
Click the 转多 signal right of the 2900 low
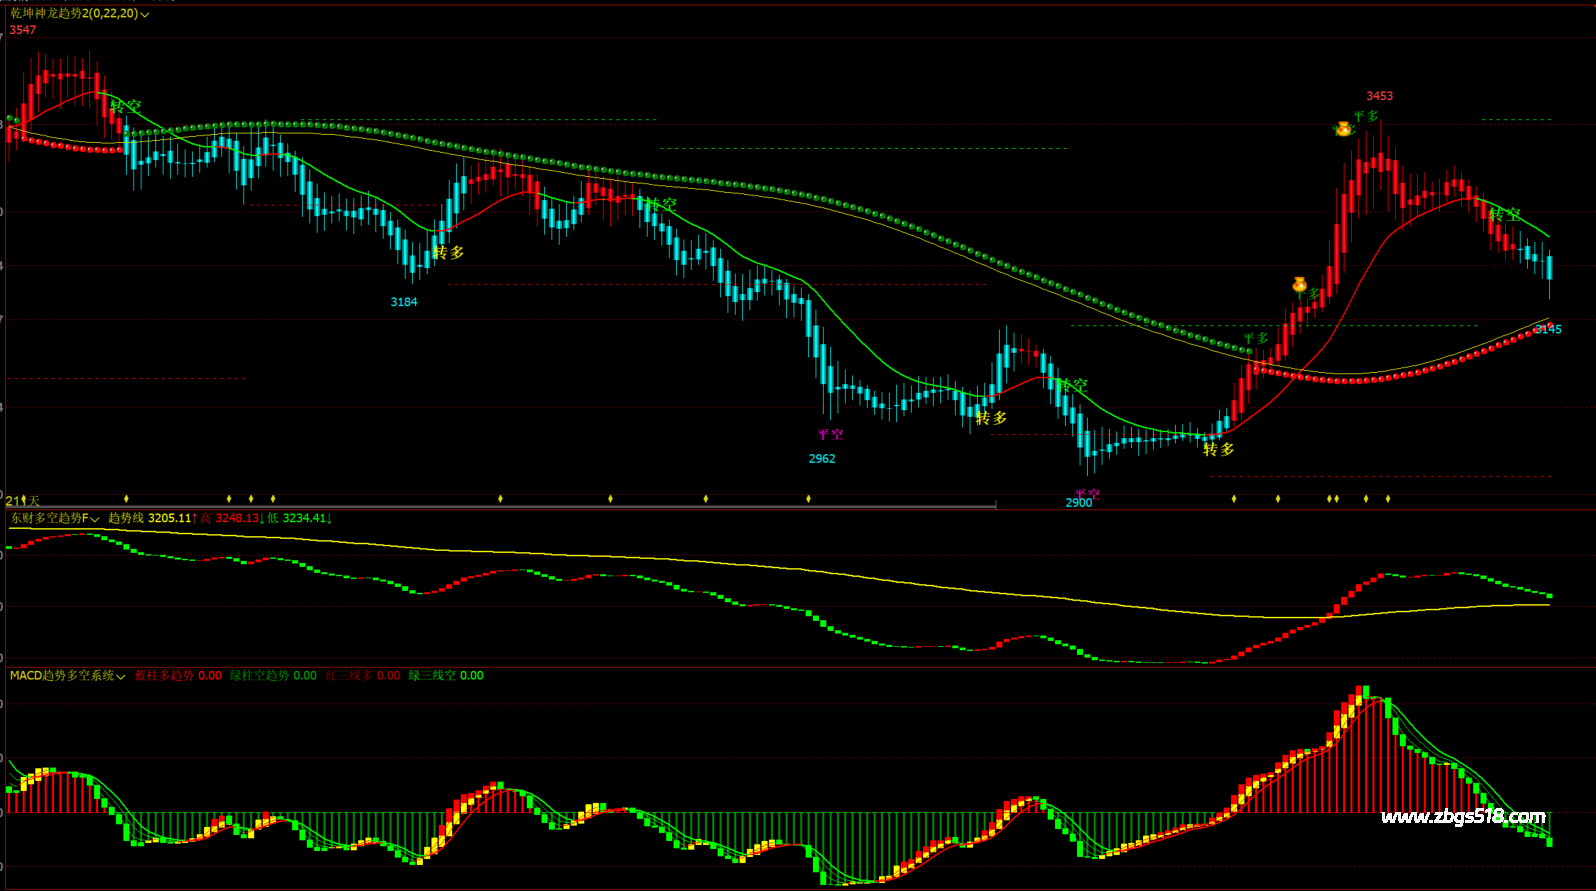[1218, 450]
